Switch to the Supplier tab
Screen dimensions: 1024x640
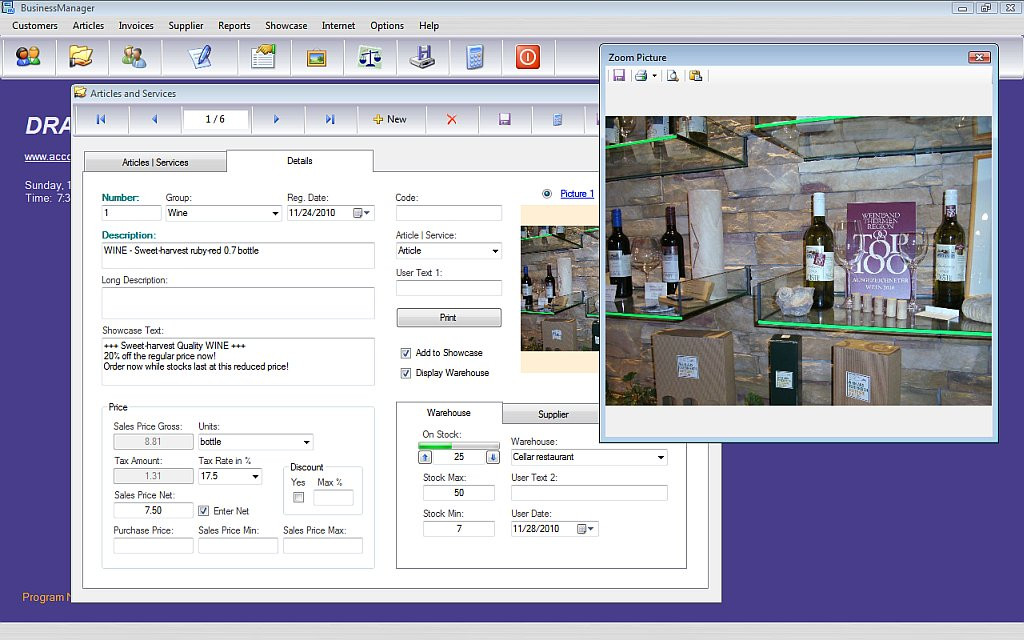pos(553,414)
